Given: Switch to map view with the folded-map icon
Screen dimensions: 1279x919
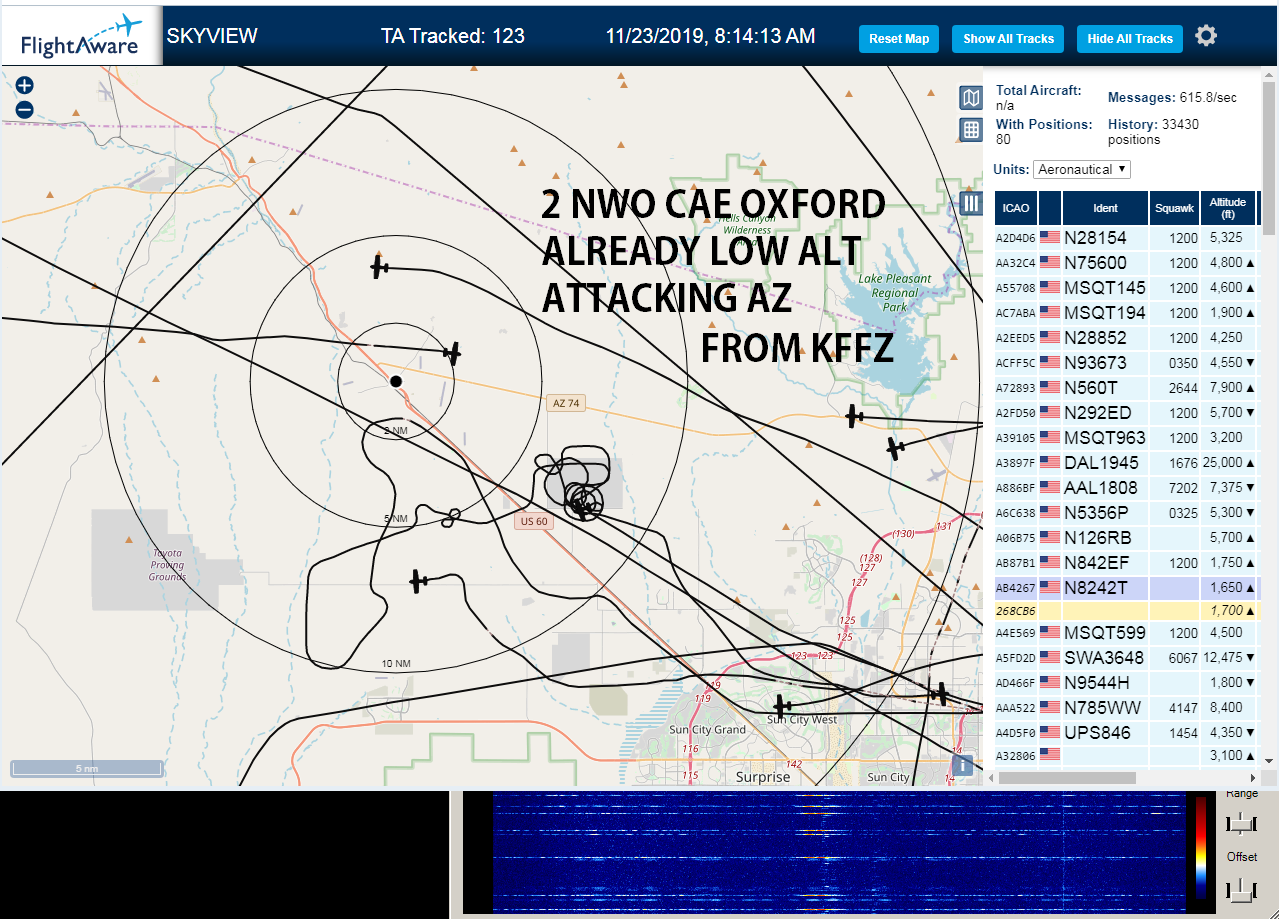Looking at the screenshot, I should coord(970,97).
